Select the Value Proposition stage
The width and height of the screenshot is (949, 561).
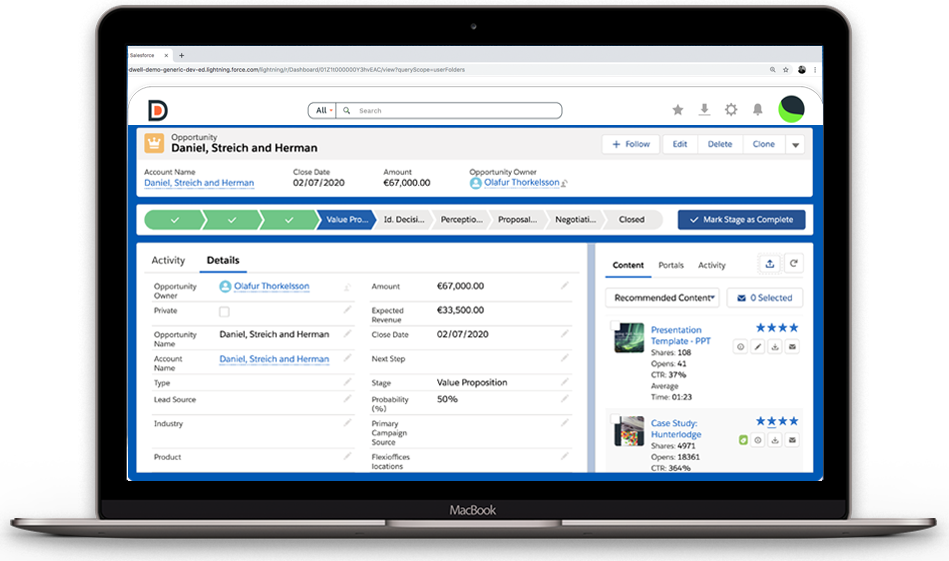(x=347, y=220)
